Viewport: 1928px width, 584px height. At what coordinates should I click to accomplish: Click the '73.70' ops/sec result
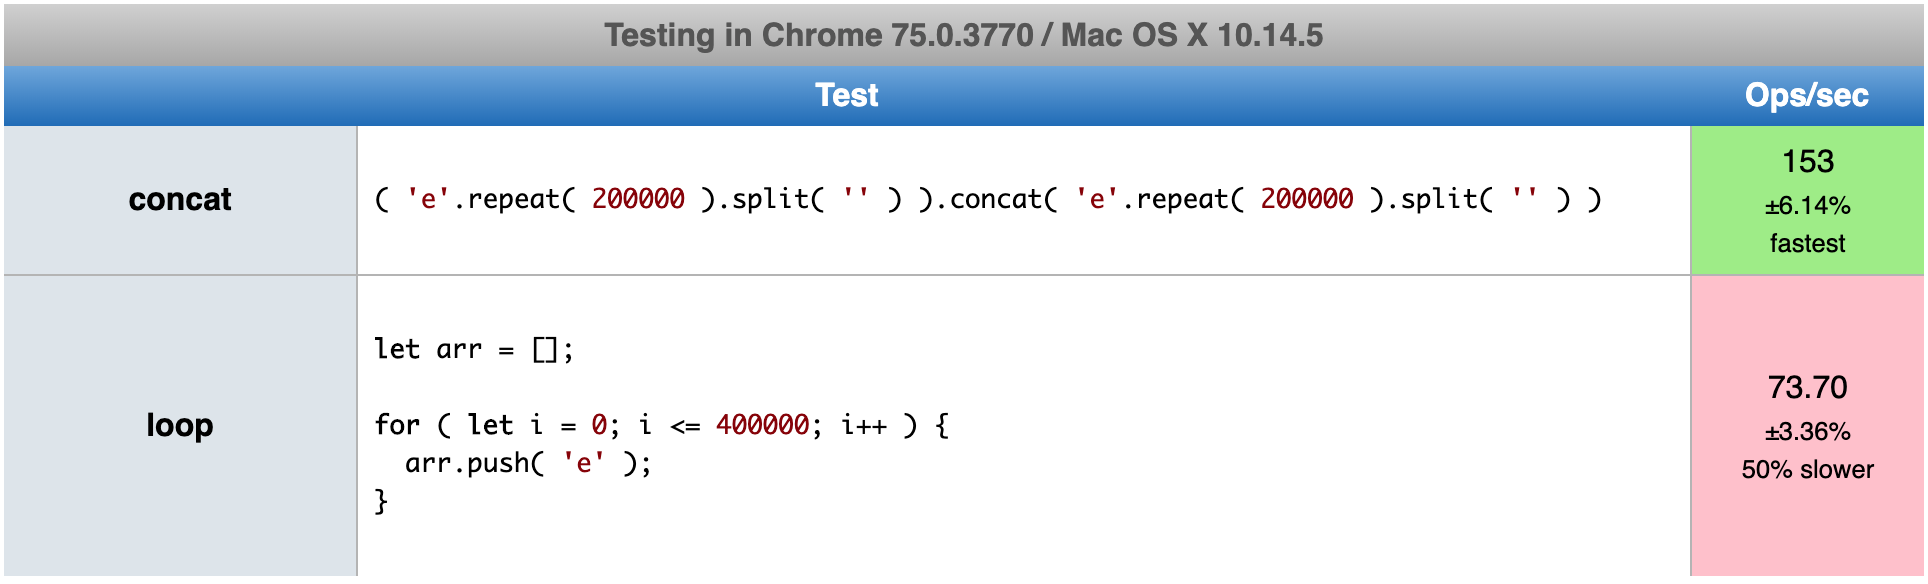tap(1808, 387)
